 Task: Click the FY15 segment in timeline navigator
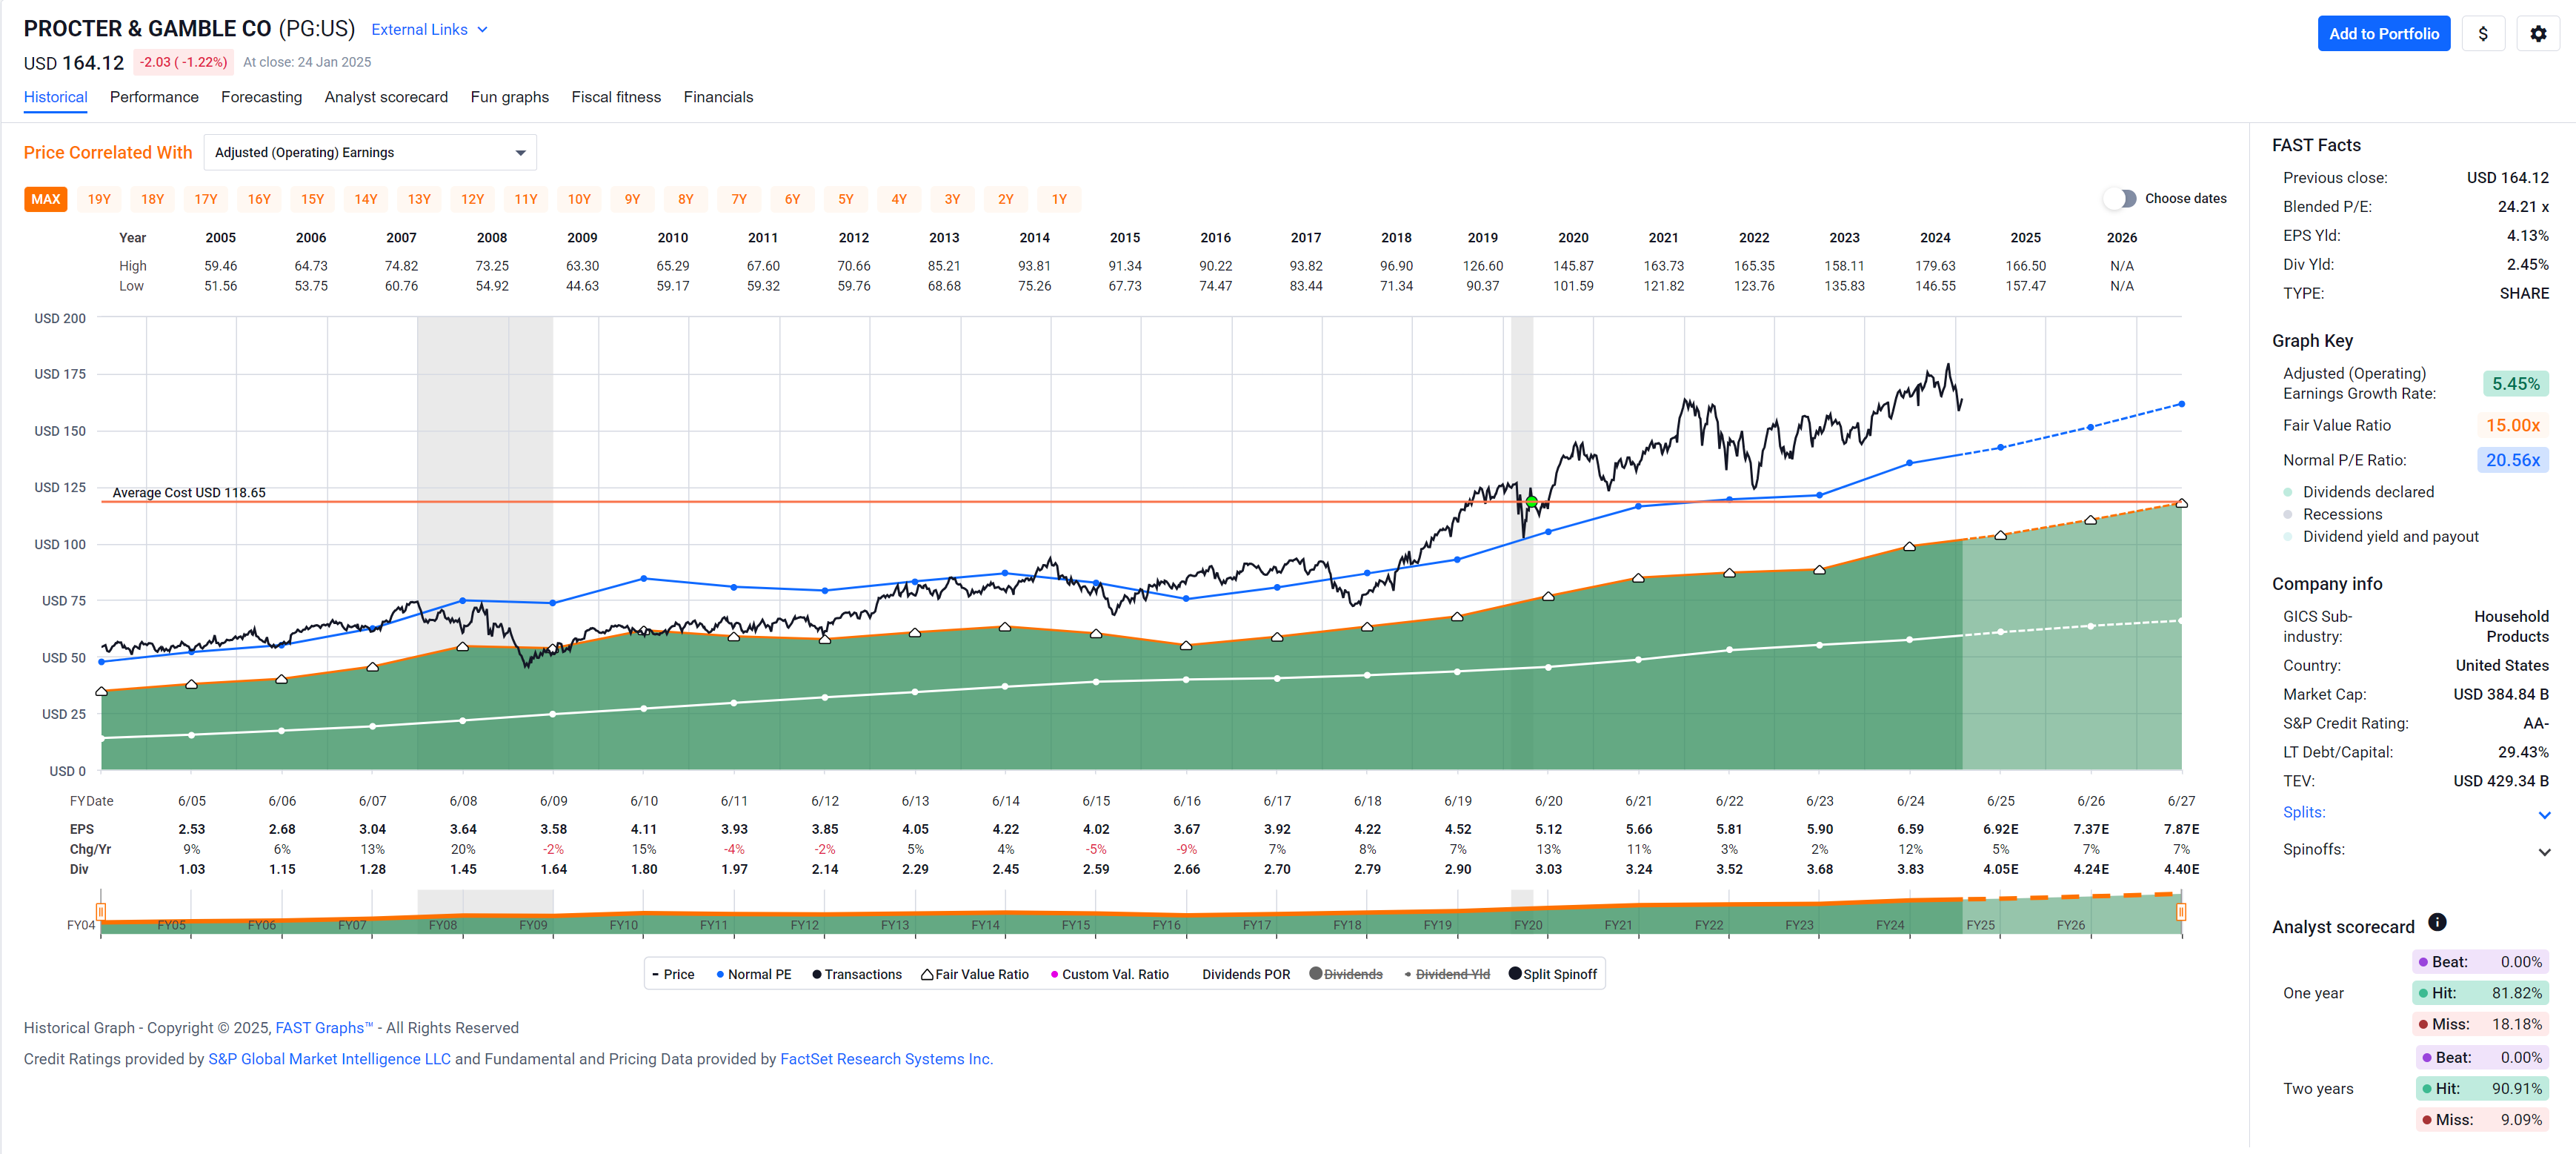(1076, 925)
